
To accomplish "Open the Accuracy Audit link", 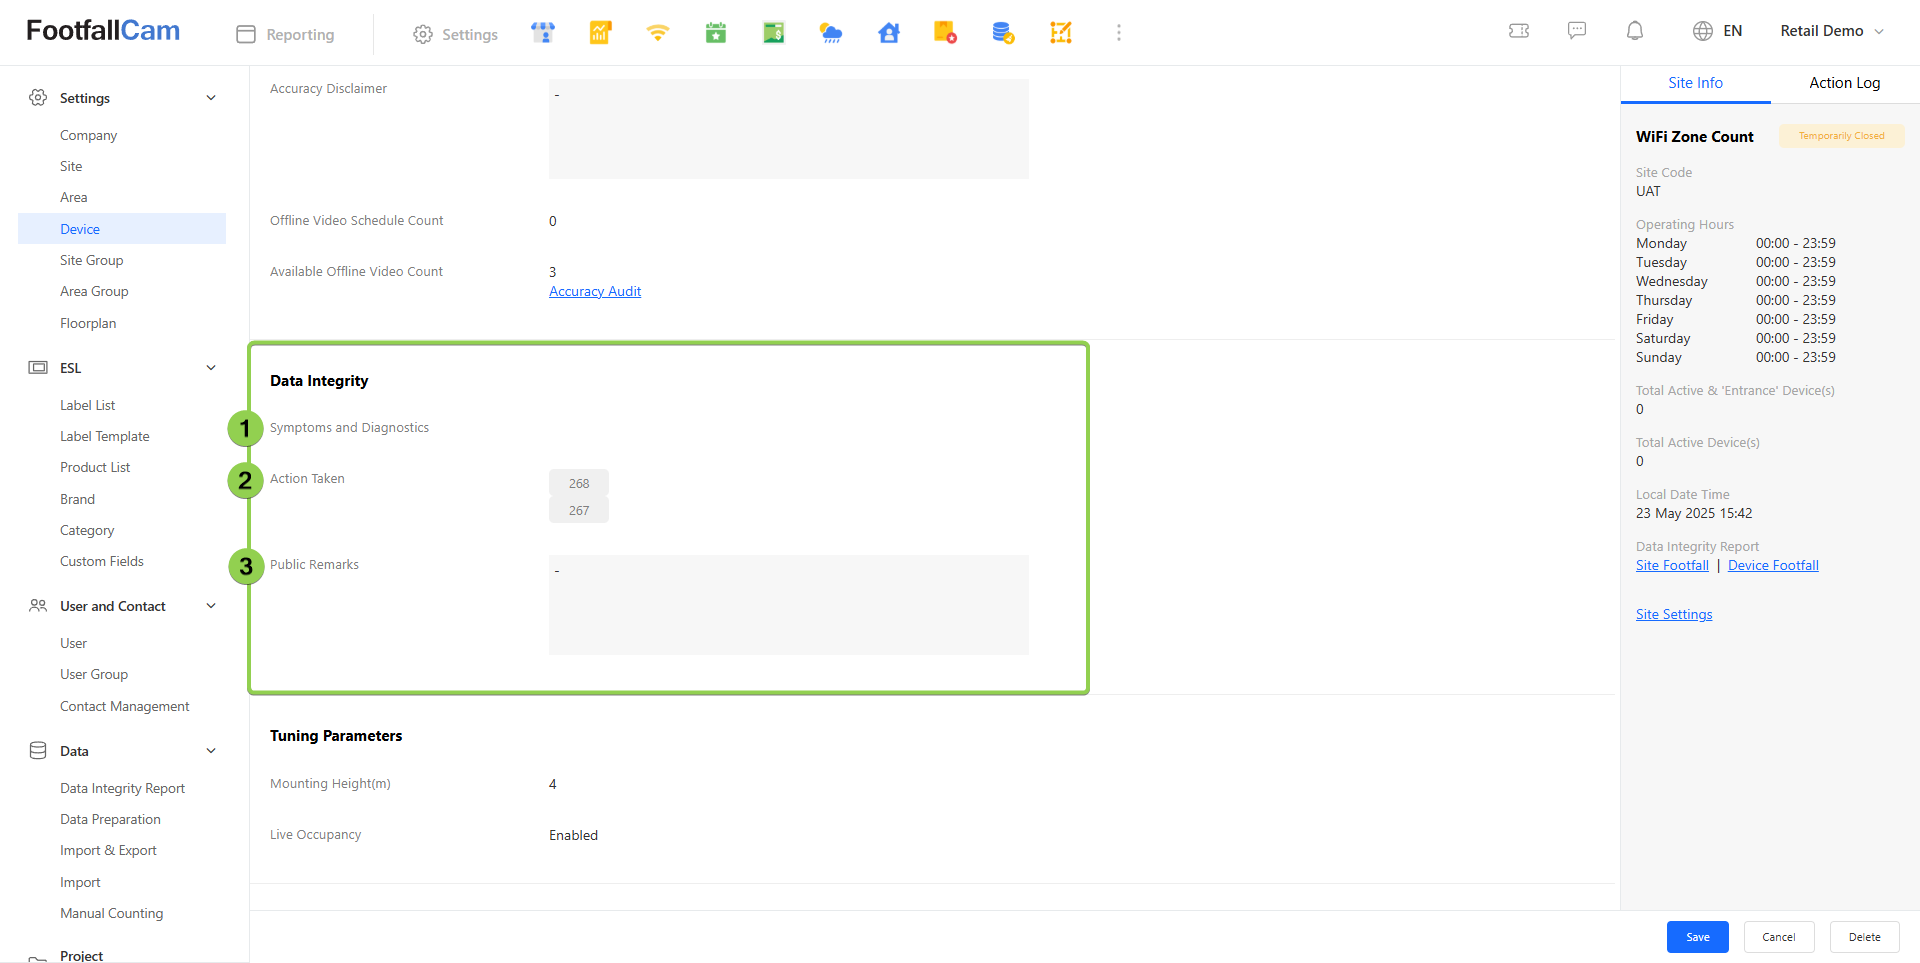I will (x=595, y=291).
